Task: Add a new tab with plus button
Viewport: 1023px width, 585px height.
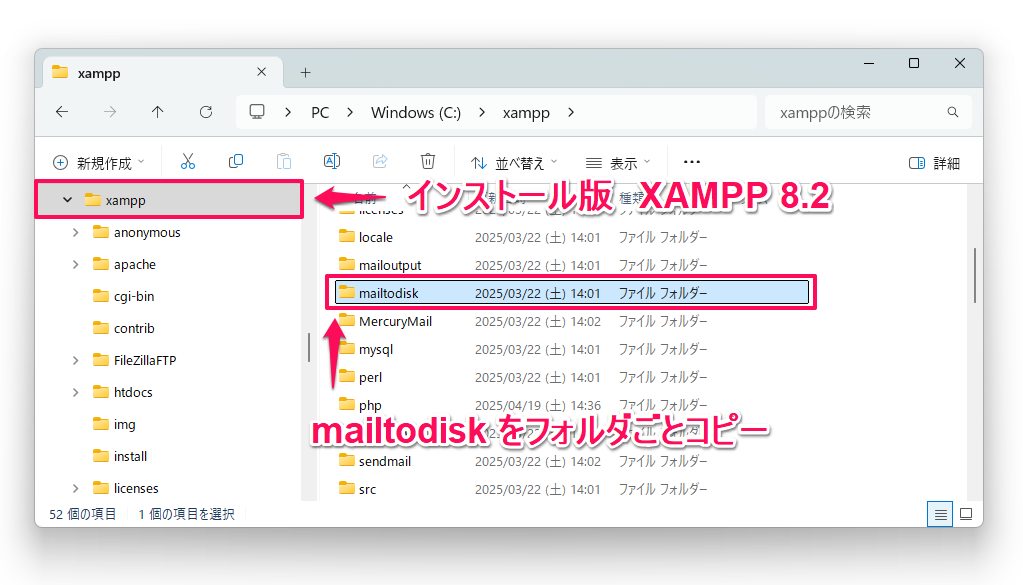Action: click(305, 72)
